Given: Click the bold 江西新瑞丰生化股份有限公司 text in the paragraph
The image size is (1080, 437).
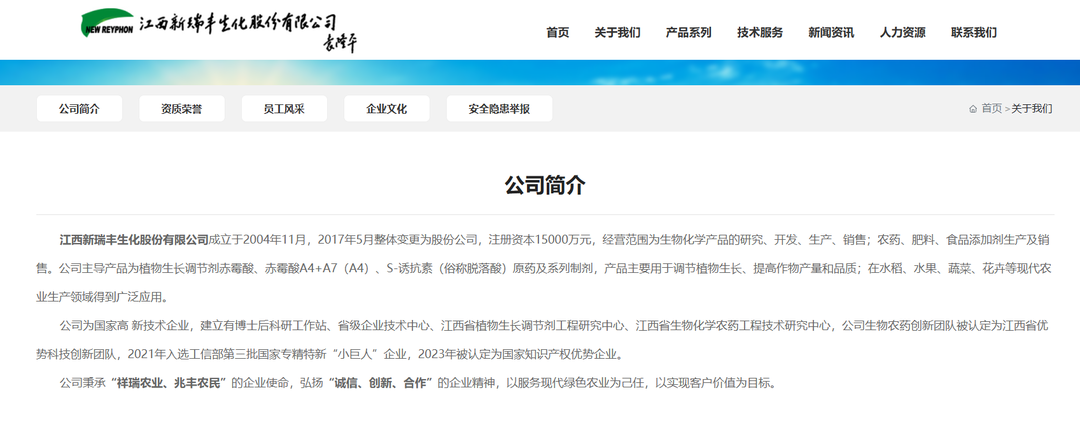Looking at the screenshot, I should [134, 240].
